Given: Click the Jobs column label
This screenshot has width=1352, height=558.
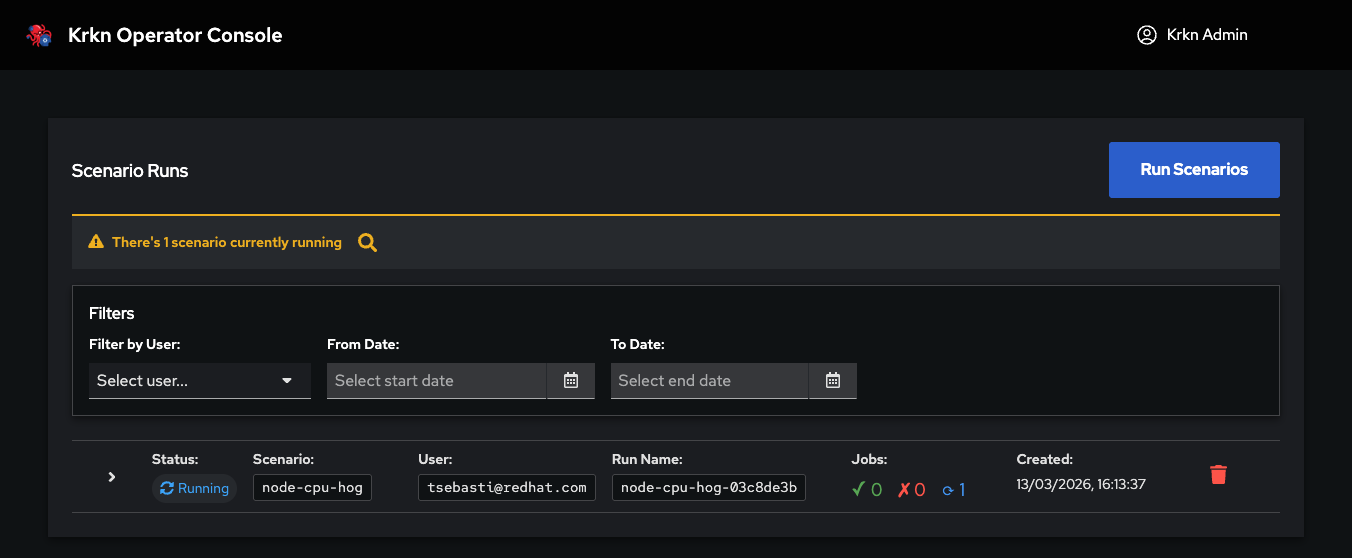Looking at the screenshot, I should [x=870, y=459].
